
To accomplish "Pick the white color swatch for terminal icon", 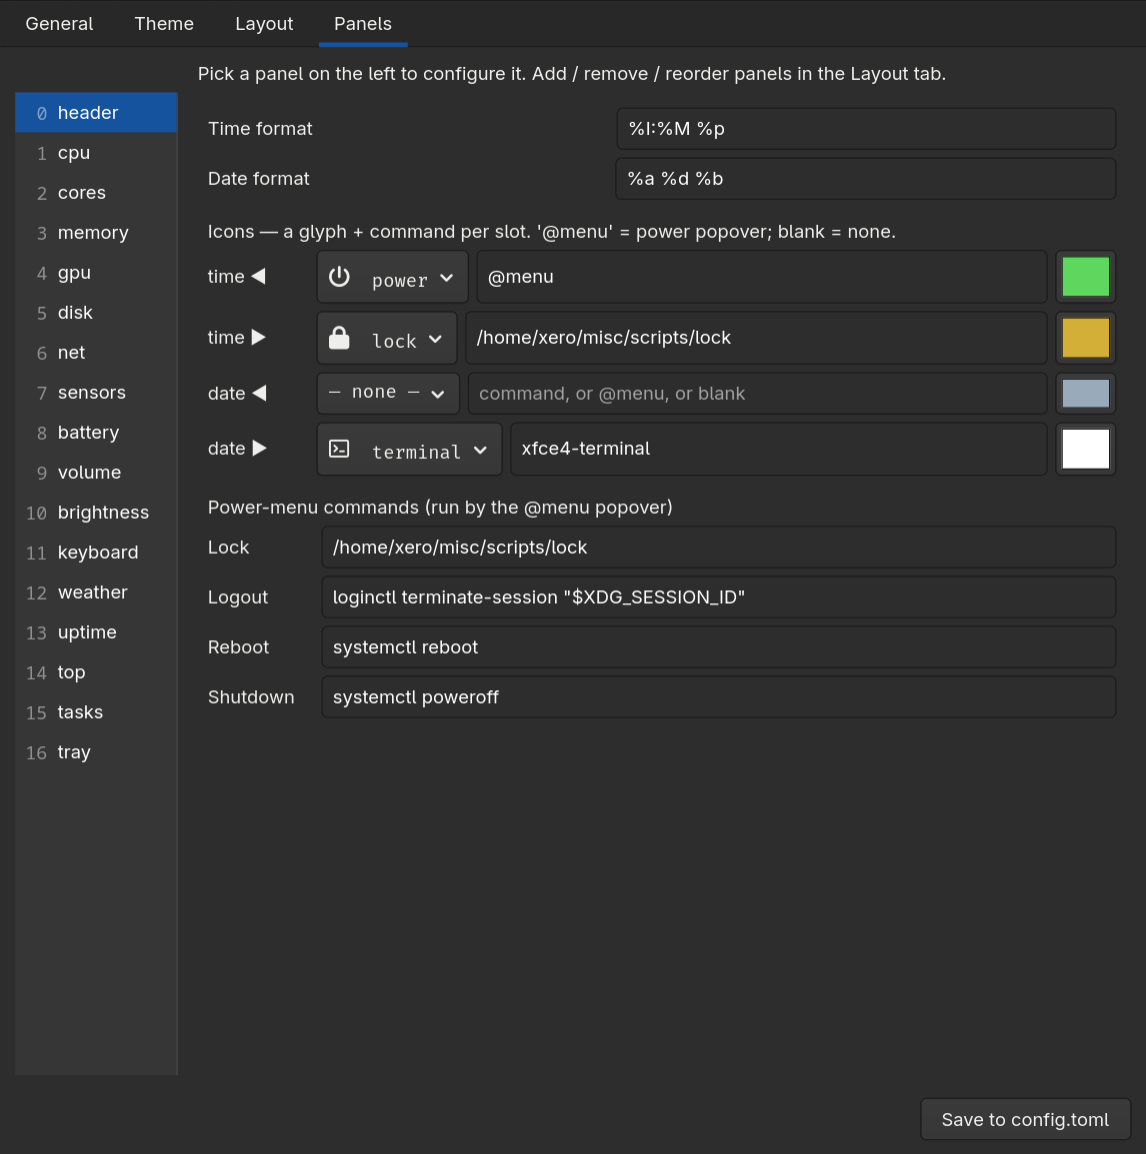I will pos(1086,449).
